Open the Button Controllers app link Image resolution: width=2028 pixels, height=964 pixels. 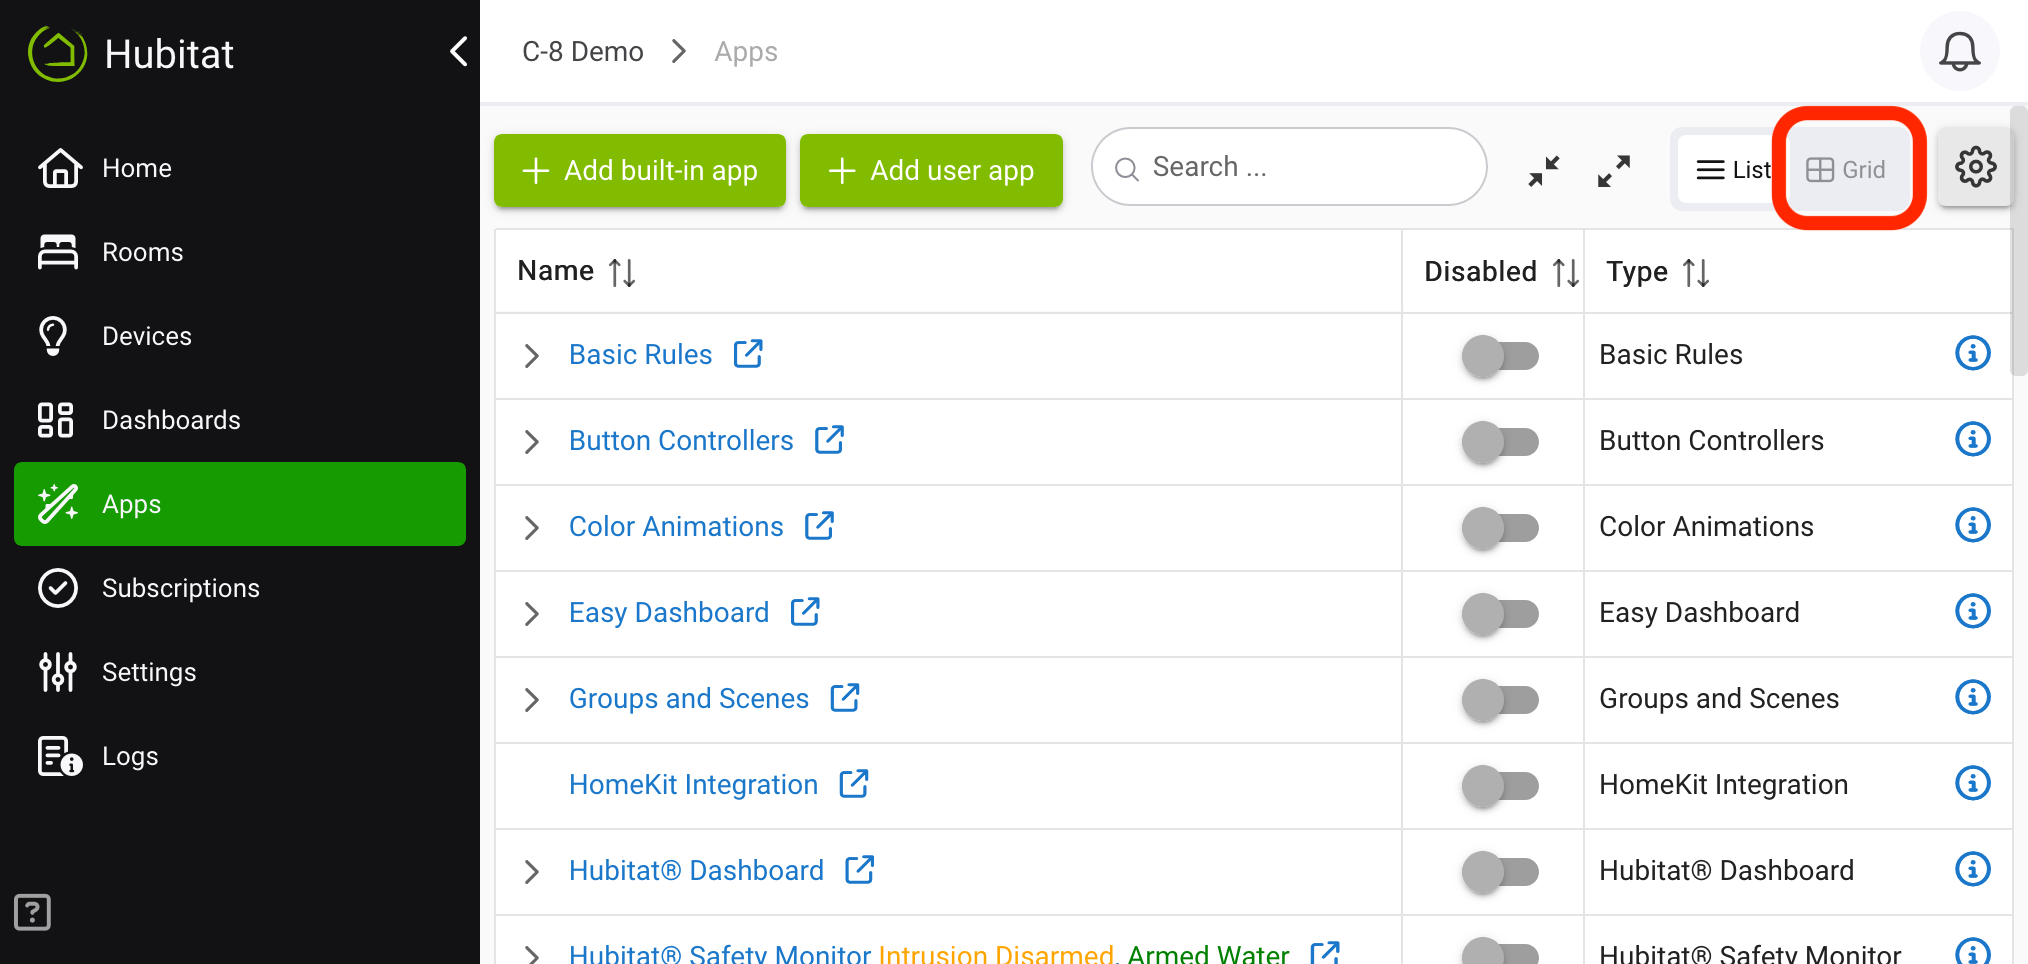[x=681, y=441]
